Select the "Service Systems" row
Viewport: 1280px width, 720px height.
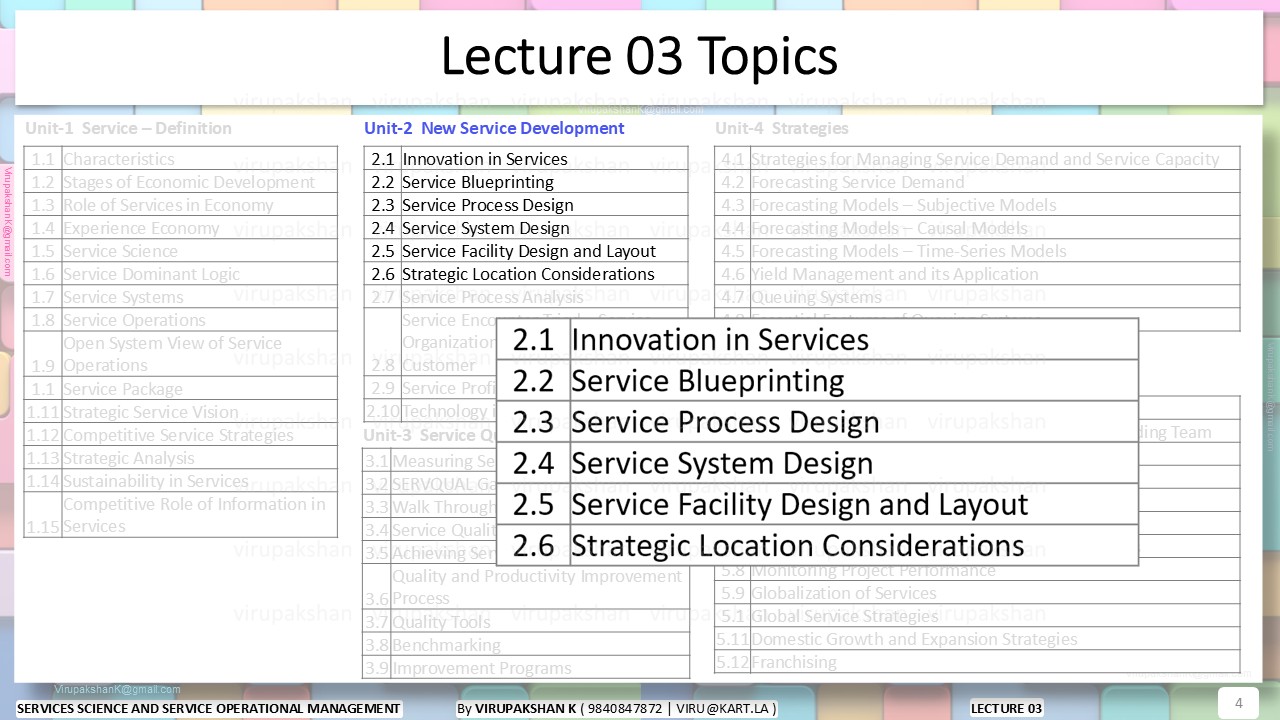(x=181, y=297)
